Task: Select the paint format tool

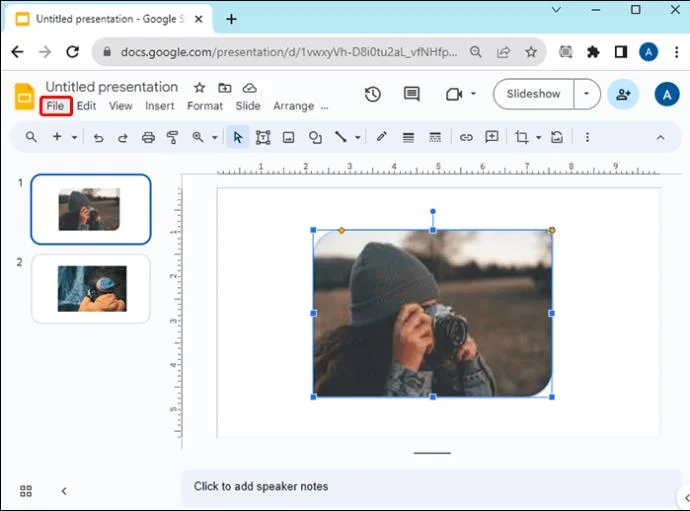Action: point(172,137)
